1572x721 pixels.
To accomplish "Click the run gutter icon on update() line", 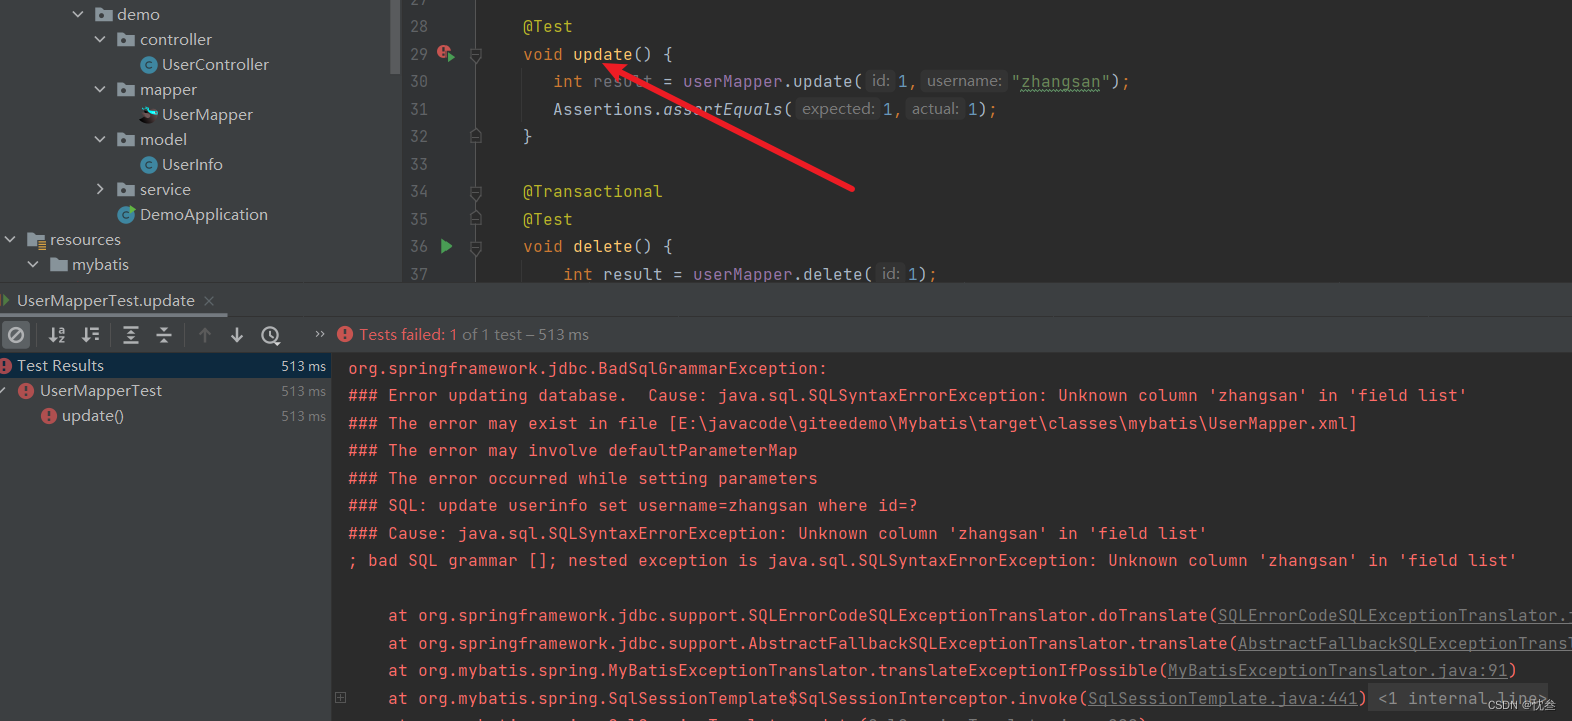I will coord(445,53).
